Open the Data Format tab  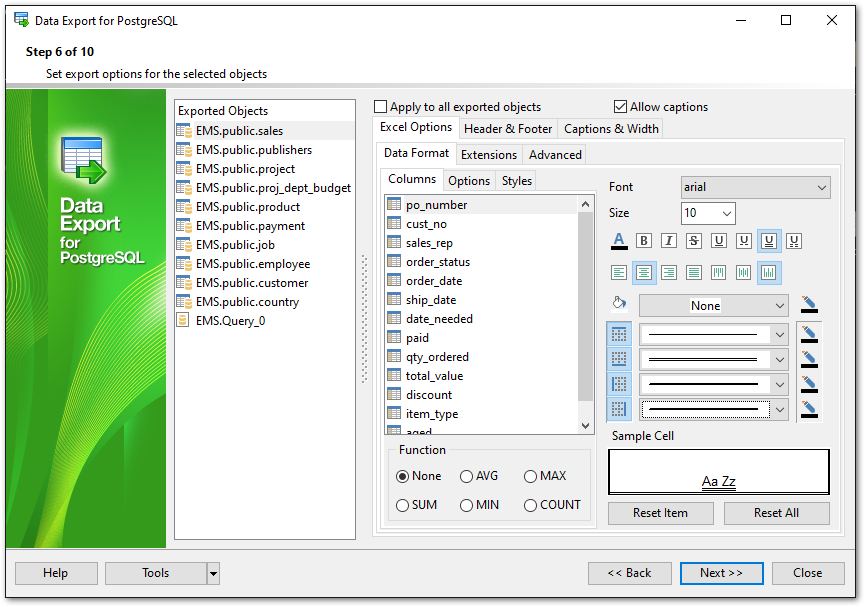click(417, 153)
